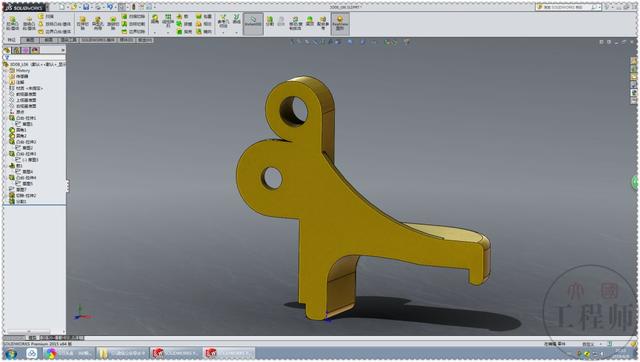Screen dimensions: 640x362
Task: Open the Reference Geometry dropdown arrow
Action: (x=223, y=32)
